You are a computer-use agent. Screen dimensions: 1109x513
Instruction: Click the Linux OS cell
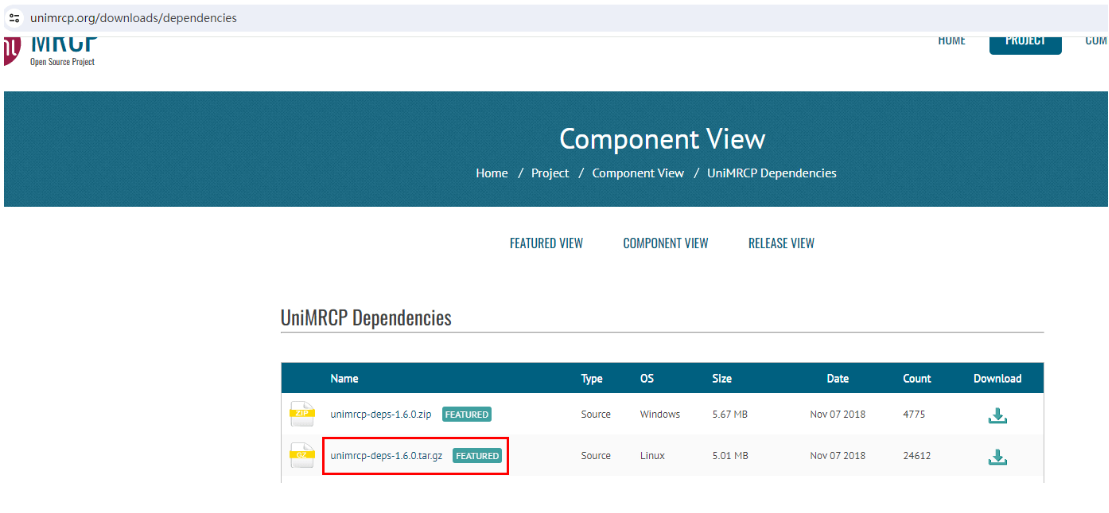click(x=652, y=456)
